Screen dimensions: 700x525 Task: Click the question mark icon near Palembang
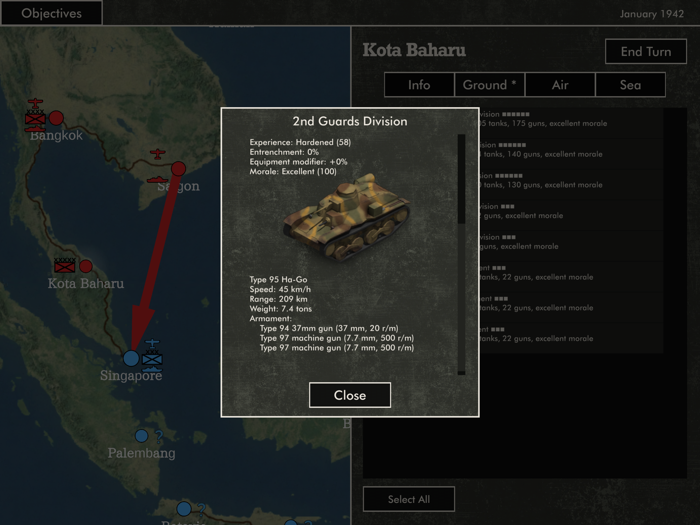[158, 436]
